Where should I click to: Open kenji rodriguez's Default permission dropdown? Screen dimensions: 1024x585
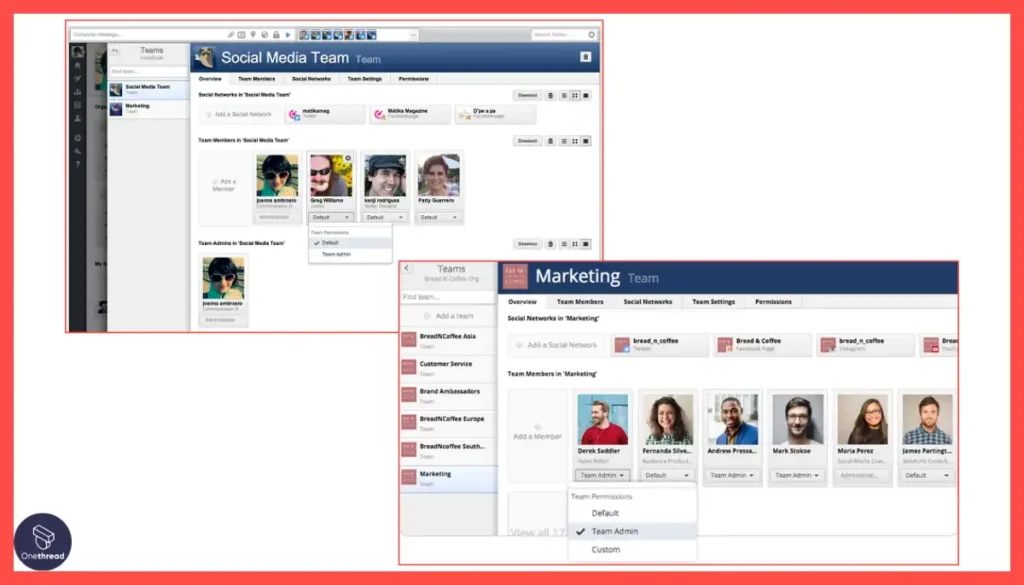click(x=385, y=217)
